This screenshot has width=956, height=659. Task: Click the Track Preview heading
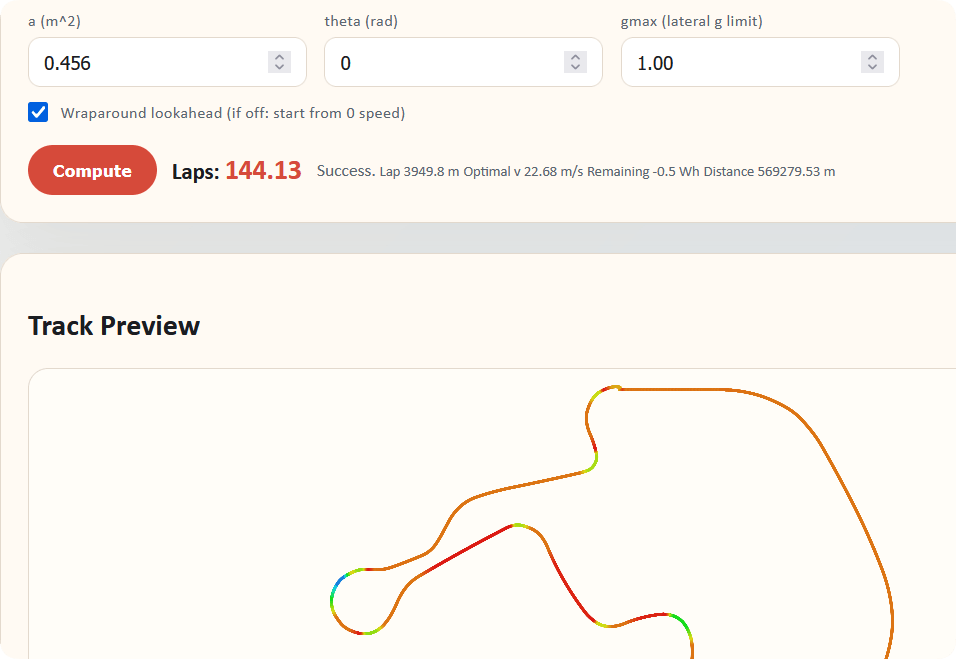click(114, 326)
